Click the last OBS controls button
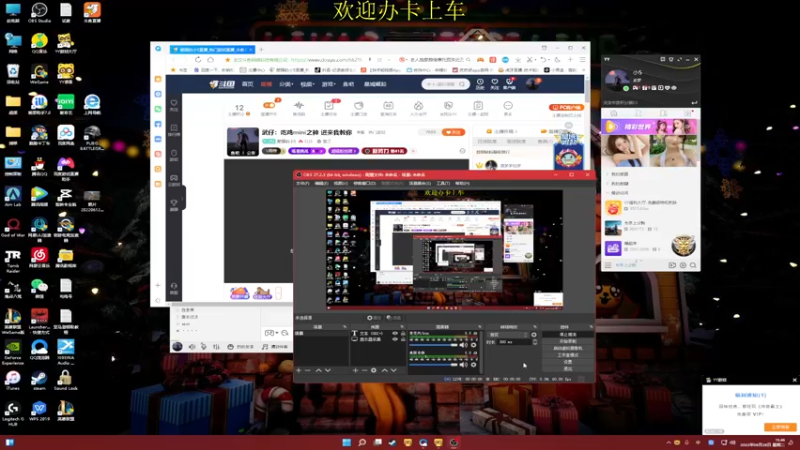Viewport: 800px width, 450px height. 568,368
